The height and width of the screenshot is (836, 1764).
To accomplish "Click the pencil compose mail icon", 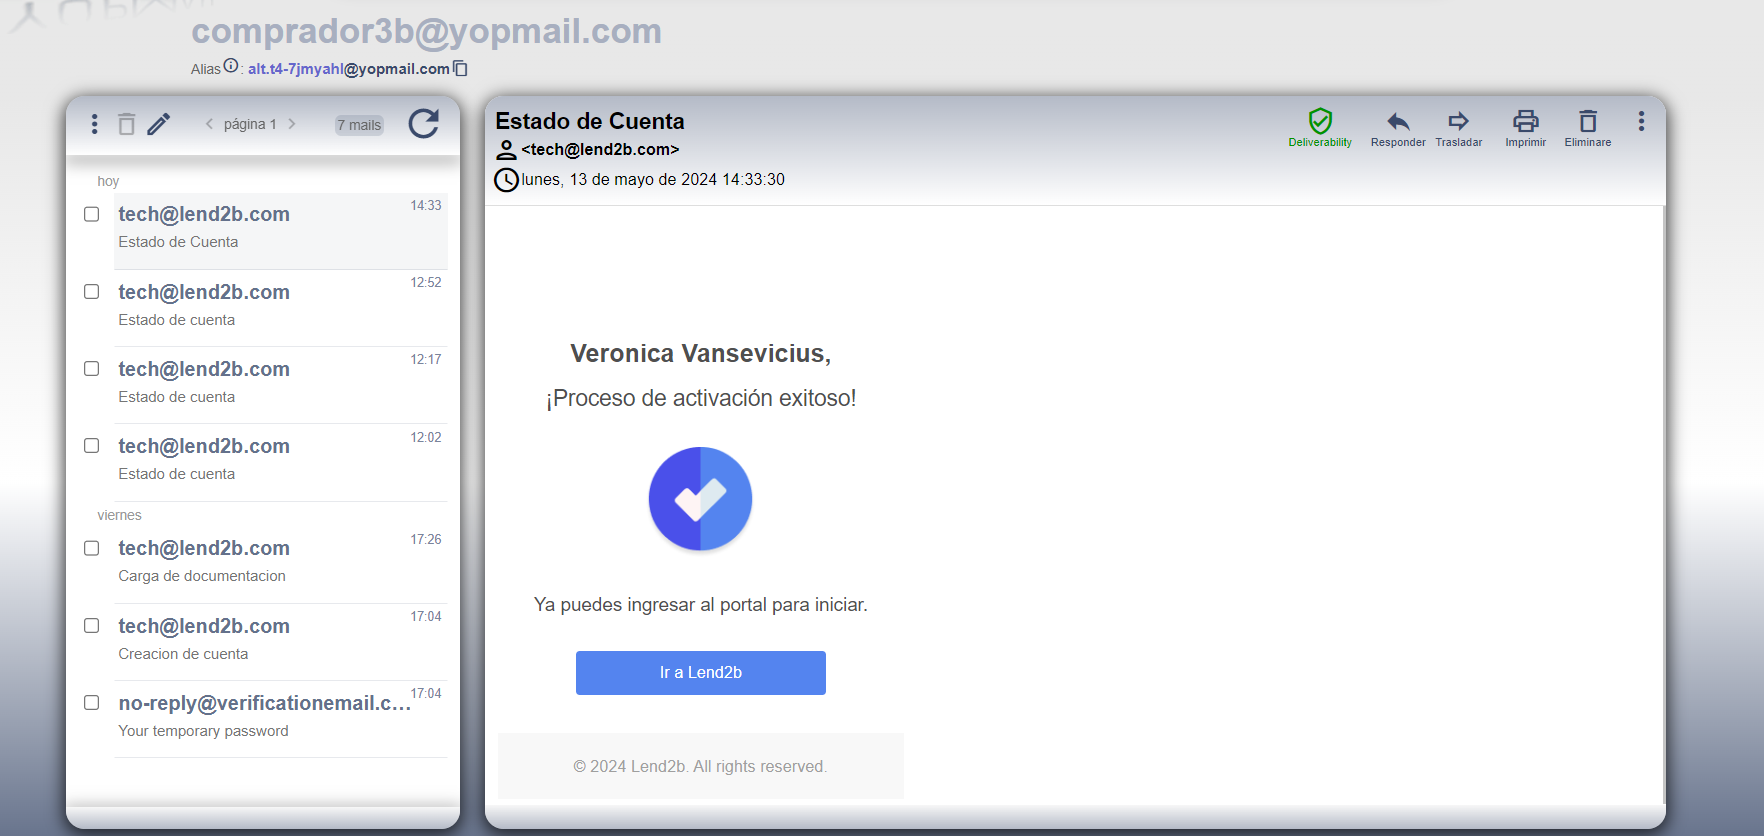I will [159, 124].
